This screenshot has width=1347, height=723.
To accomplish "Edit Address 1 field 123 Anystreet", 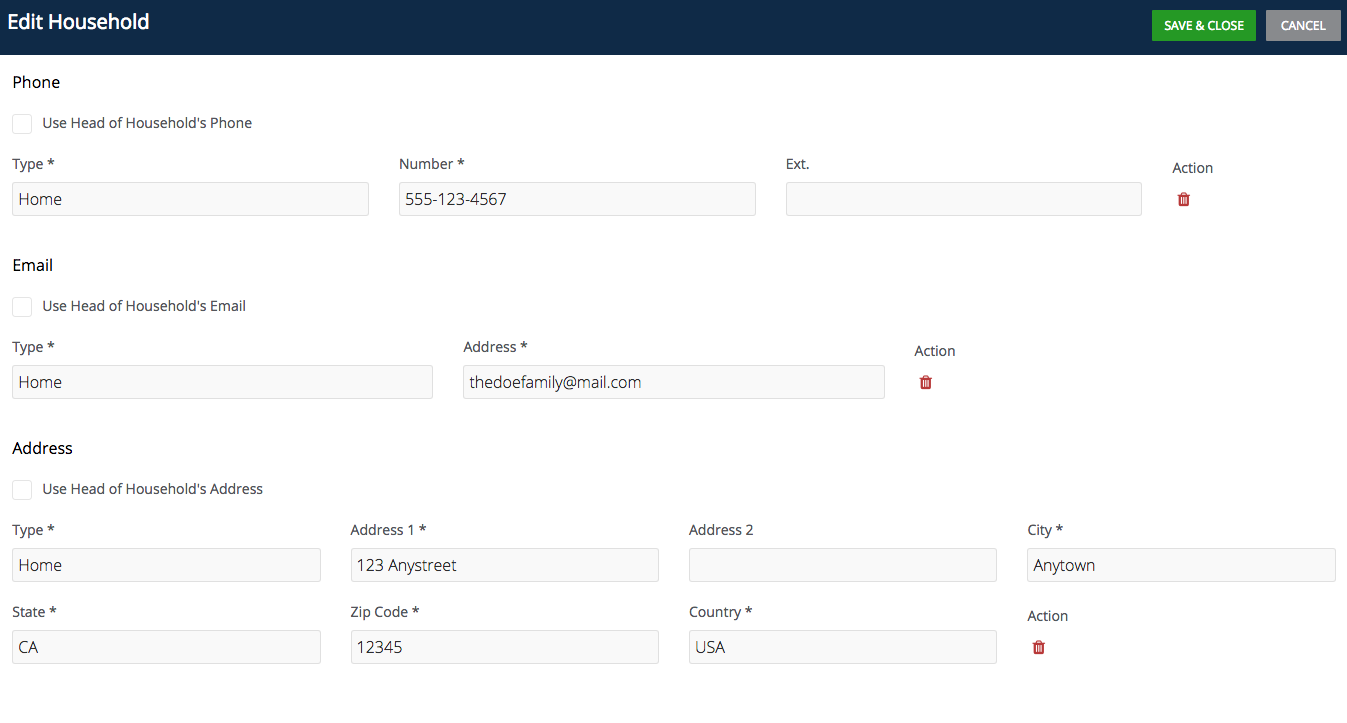I will coord(505,565).
